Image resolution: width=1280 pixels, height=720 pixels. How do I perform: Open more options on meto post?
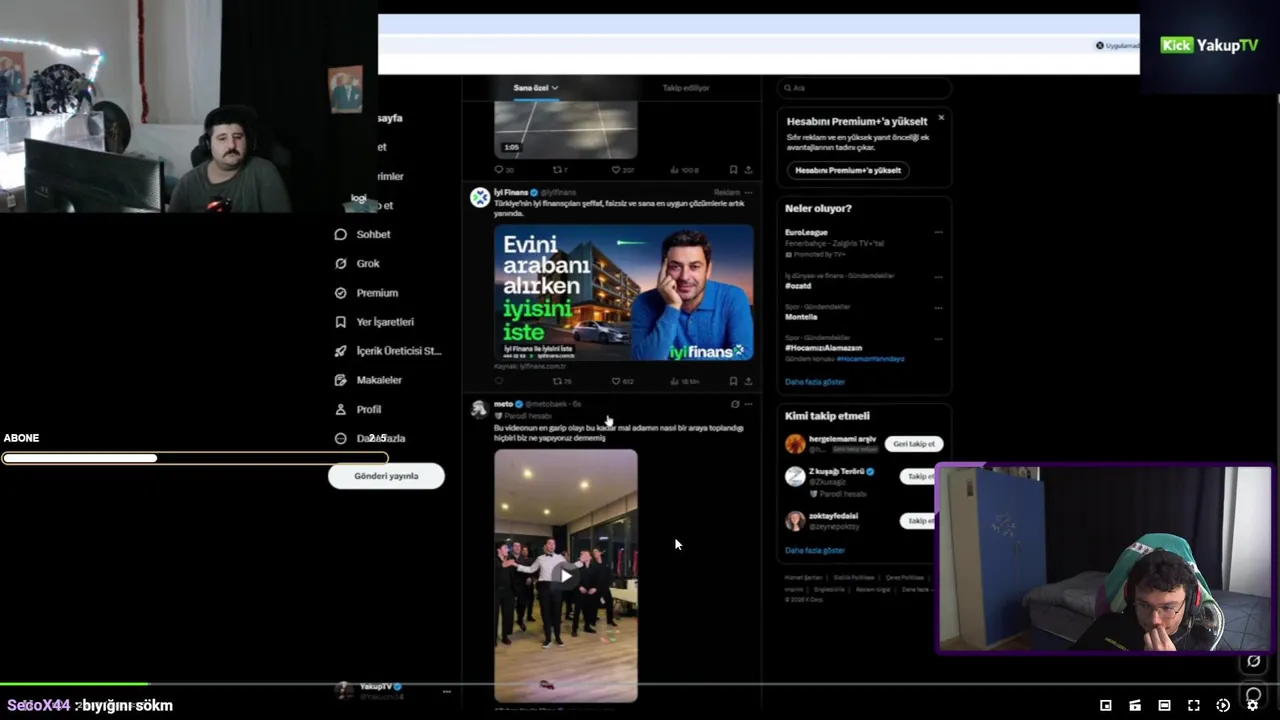(x=748, y=404)
